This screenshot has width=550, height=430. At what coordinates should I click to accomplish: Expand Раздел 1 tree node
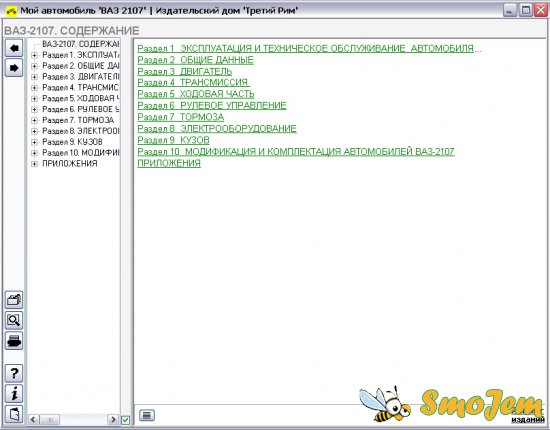click(x=34, y=55)
